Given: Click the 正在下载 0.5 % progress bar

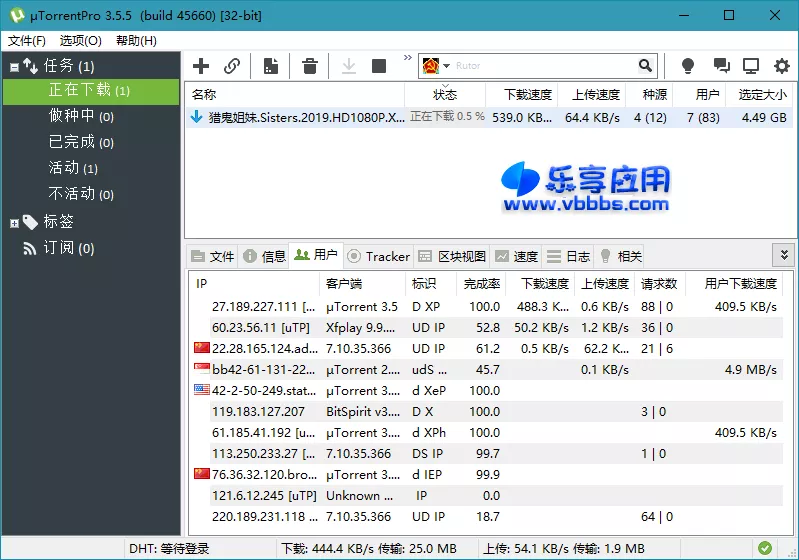Looking at the screenshot, I should 447,117.
